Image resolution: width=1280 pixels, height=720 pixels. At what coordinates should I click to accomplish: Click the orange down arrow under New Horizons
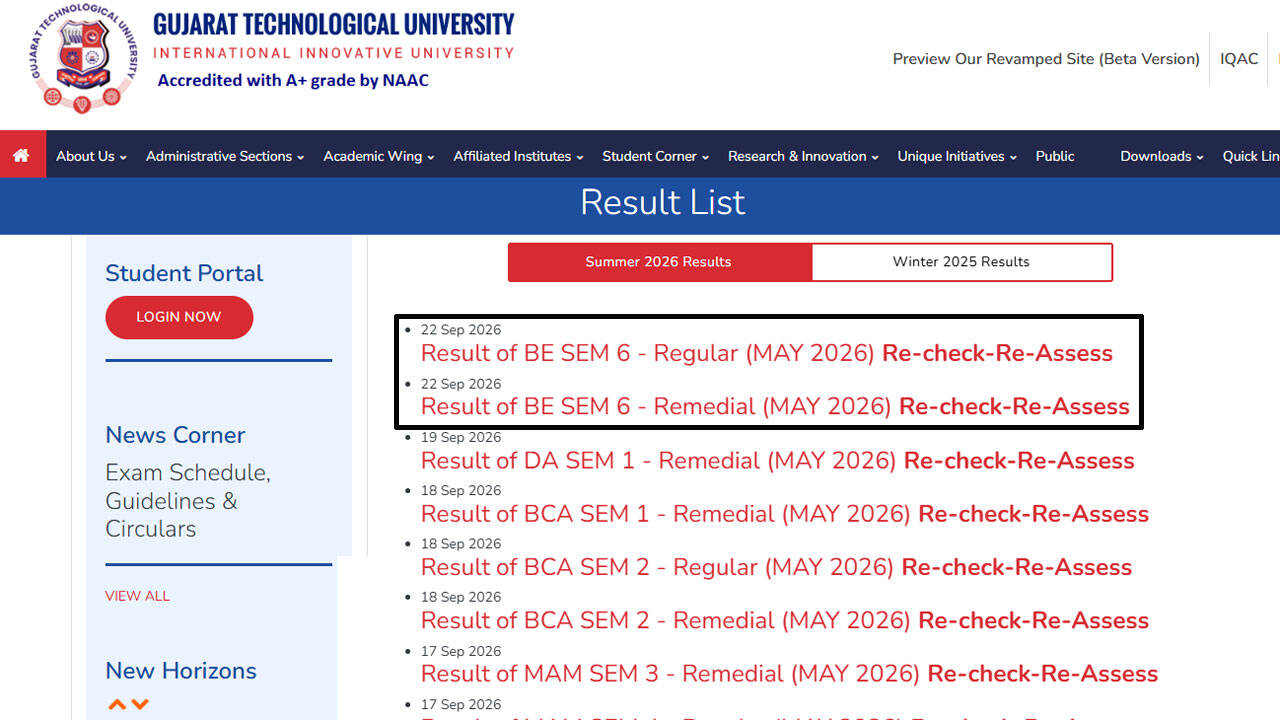140,704
